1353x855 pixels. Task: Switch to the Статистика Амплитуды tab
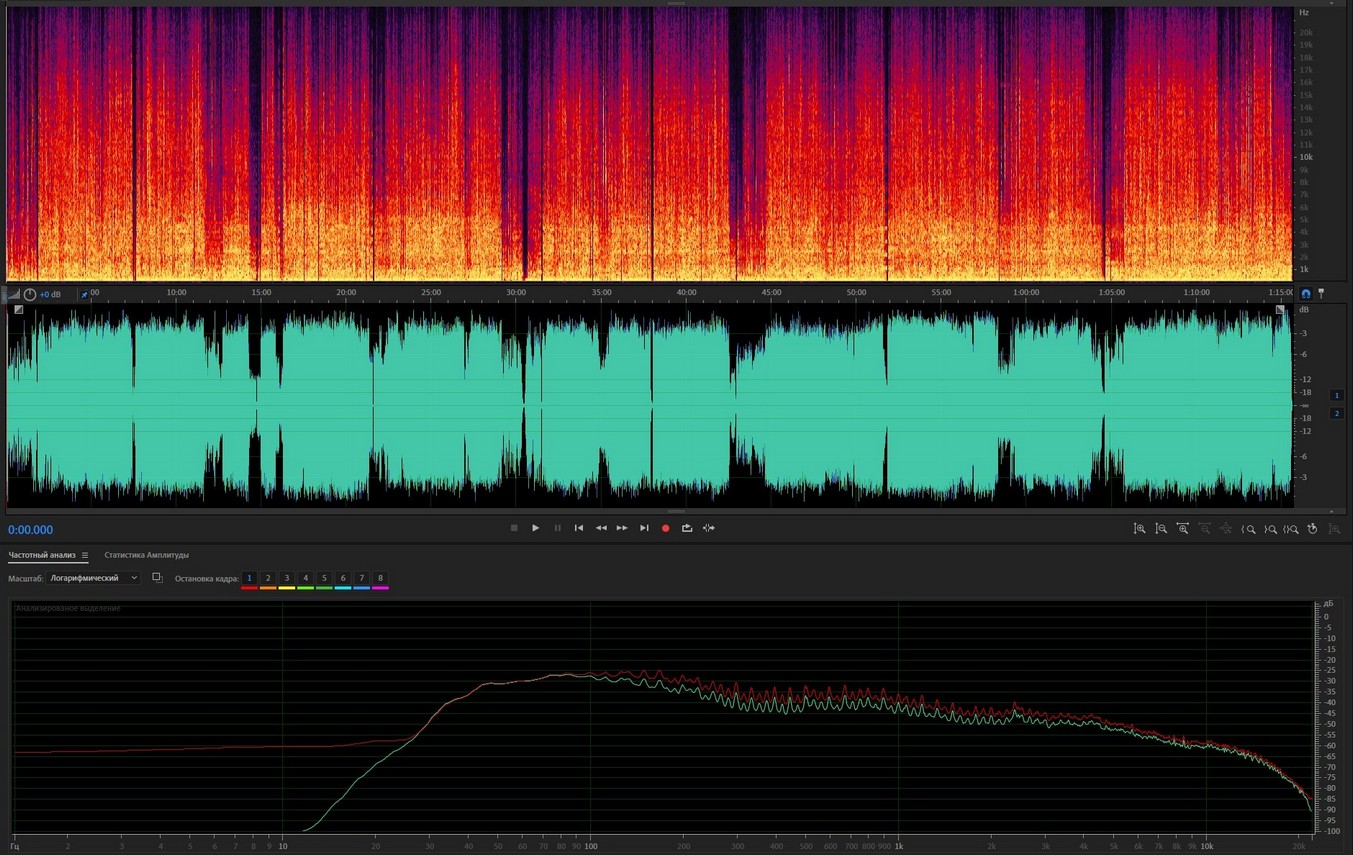pyautogui.click(x=146, y=555)
